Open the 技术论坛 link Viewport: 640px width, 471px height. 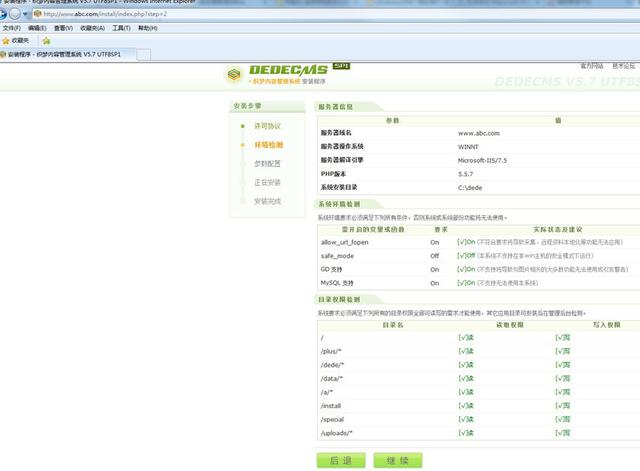[x=623, y=66]
